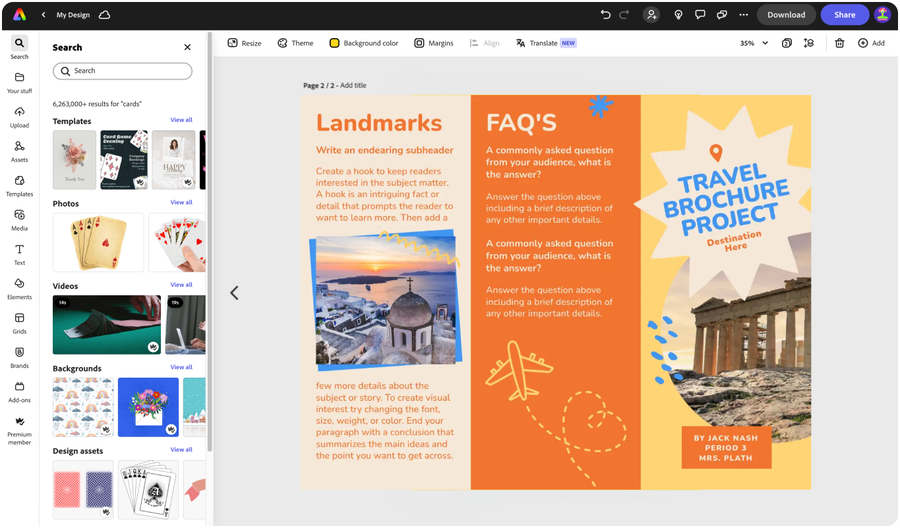Open the Add-ons panel
The width and height of the screenshot is (900, 528).
20,392
